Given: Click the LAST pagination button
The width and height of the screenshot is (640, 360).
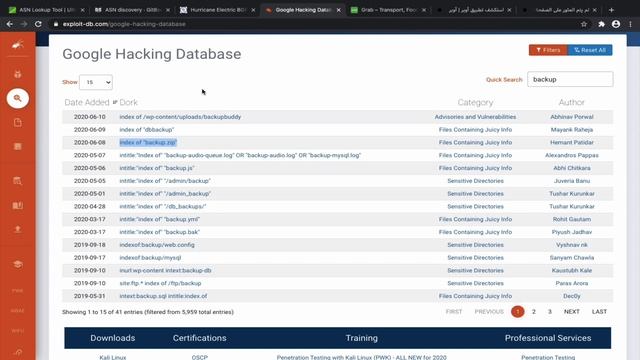Looking at the screenshot, I should tap(599, 311).
